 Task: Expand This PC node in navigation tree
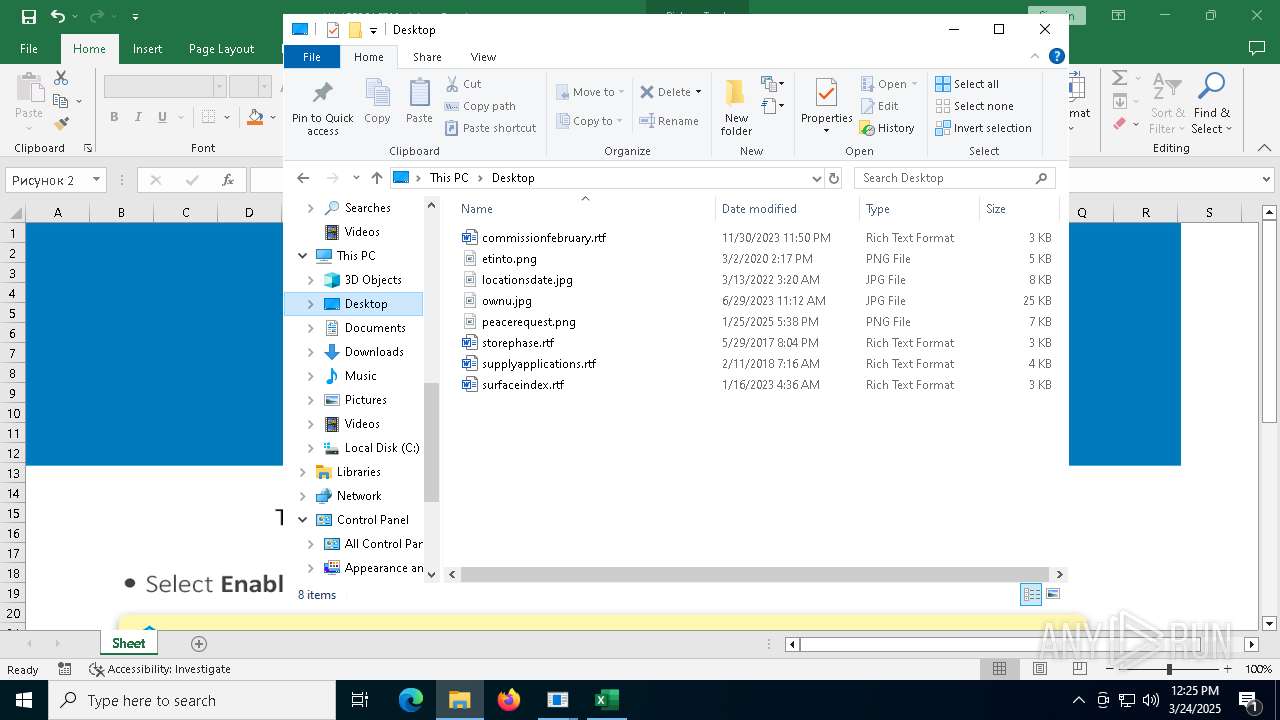coord(303,256)
